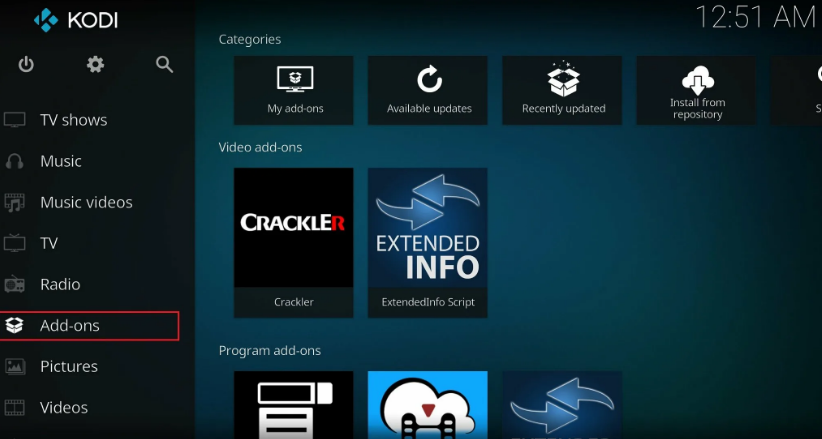Open search with the magnifier icon
Screen dimensions: 822x439
point(164,65)
